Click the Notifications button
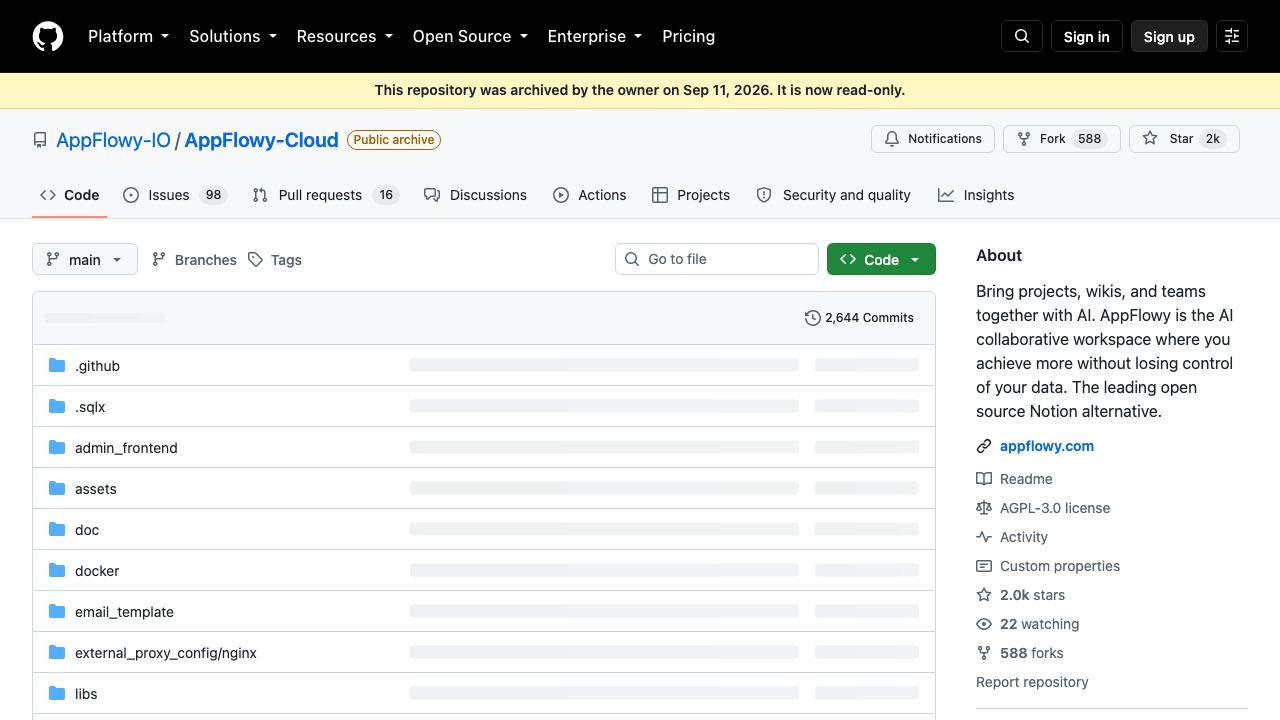 [x=933, y=139]
